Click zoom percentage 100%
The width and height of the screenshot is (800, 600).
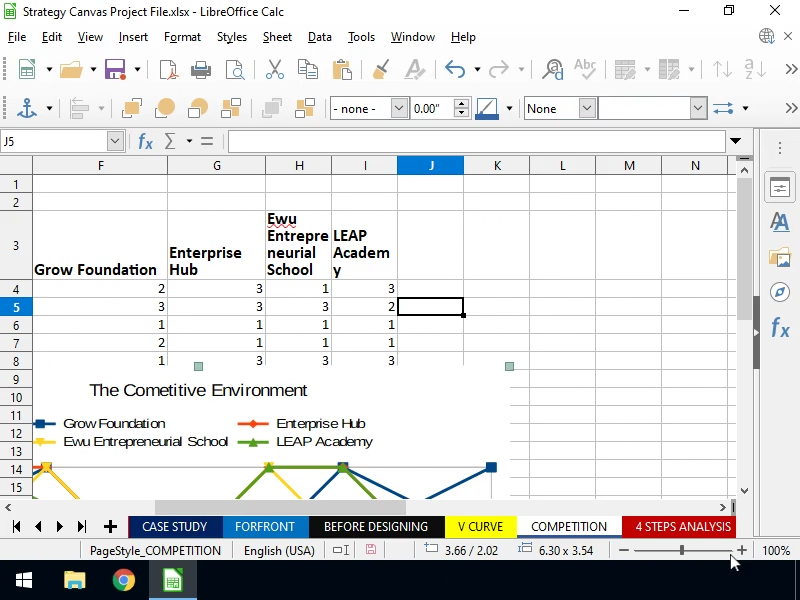(776, 551)
